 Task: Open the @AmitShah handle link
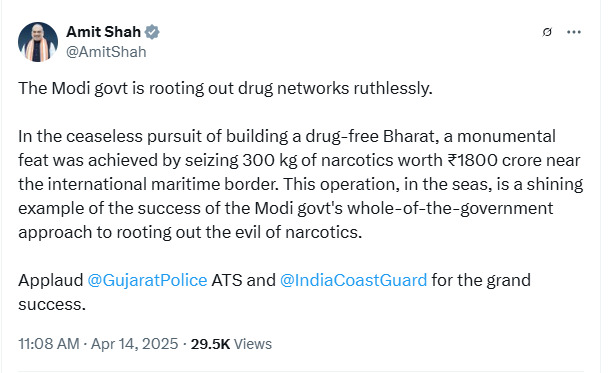point(106,52)
